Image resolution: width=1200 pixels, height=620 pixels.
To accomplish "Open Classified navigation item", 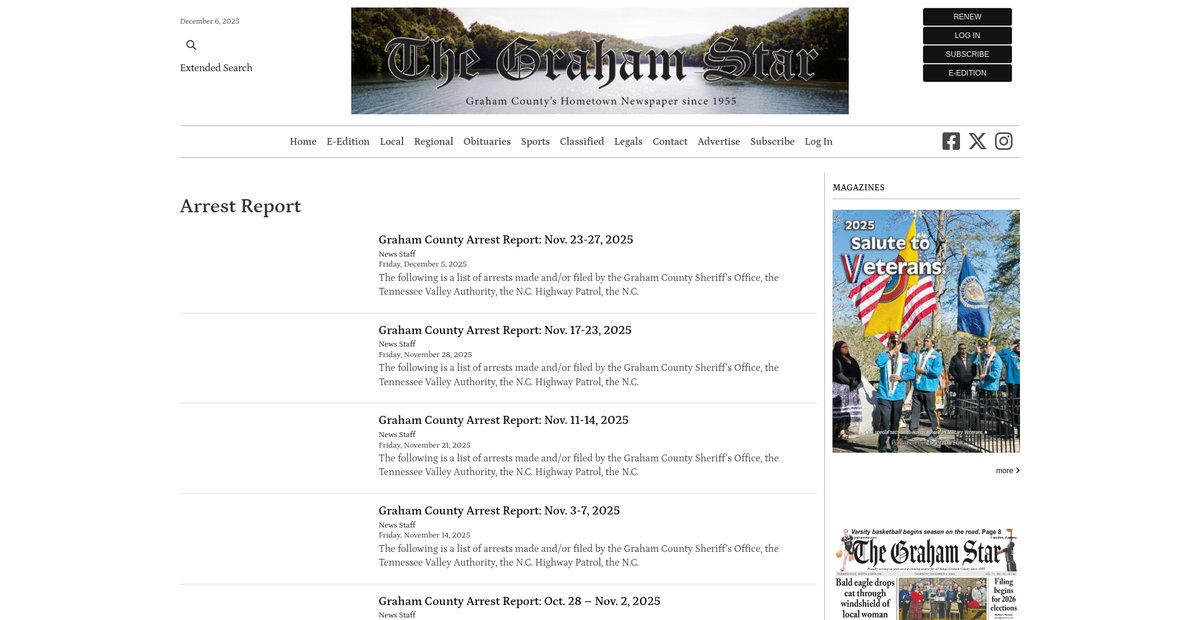I will click(582, 142).
